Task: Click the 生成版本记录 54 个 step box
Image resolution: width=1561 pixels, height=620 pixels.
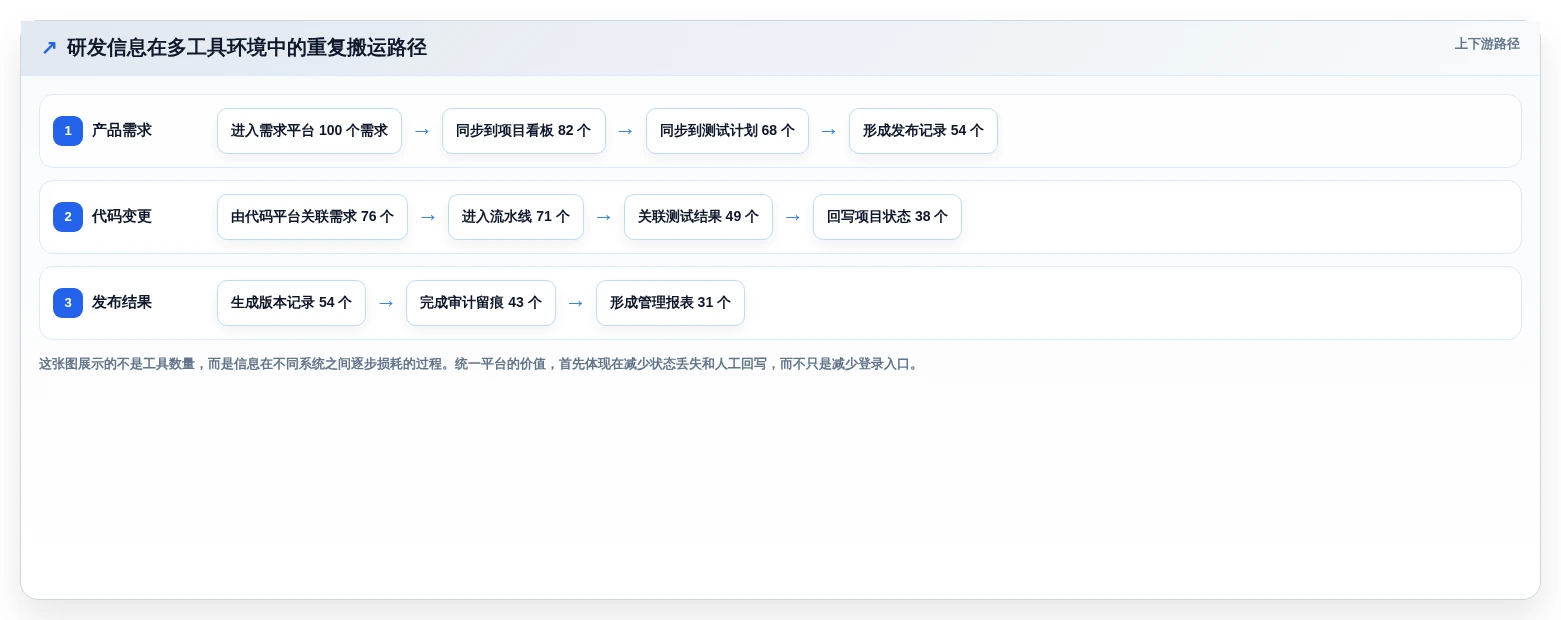Action: [x=291, y=303]
